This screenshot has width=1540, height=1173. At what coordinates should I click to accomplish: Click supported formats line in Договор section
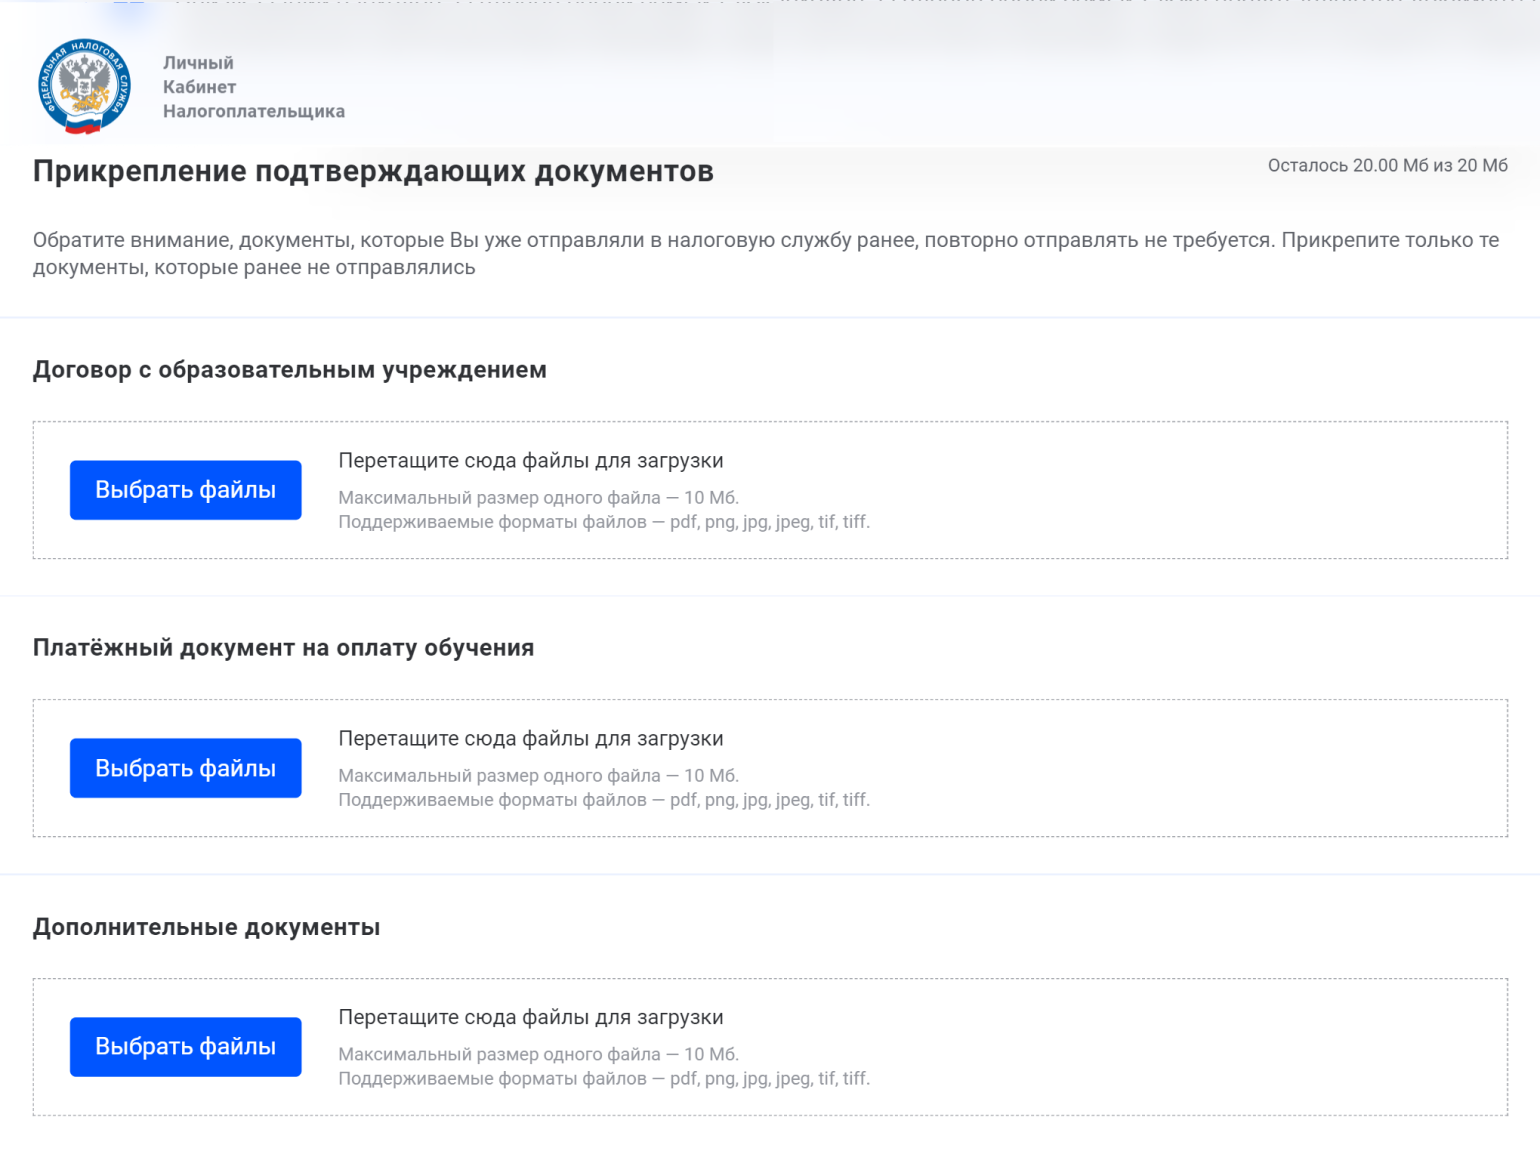[x=604, y=522]
